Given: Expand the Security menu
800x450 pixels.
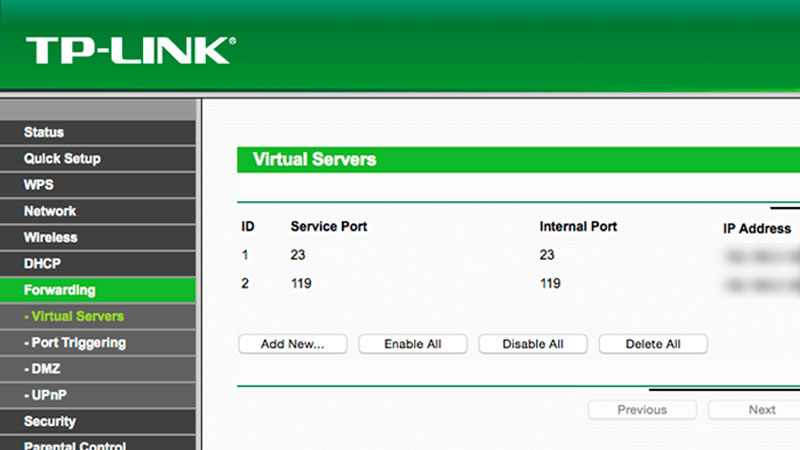Looking at the screenshot, I should tap(50, 421).
